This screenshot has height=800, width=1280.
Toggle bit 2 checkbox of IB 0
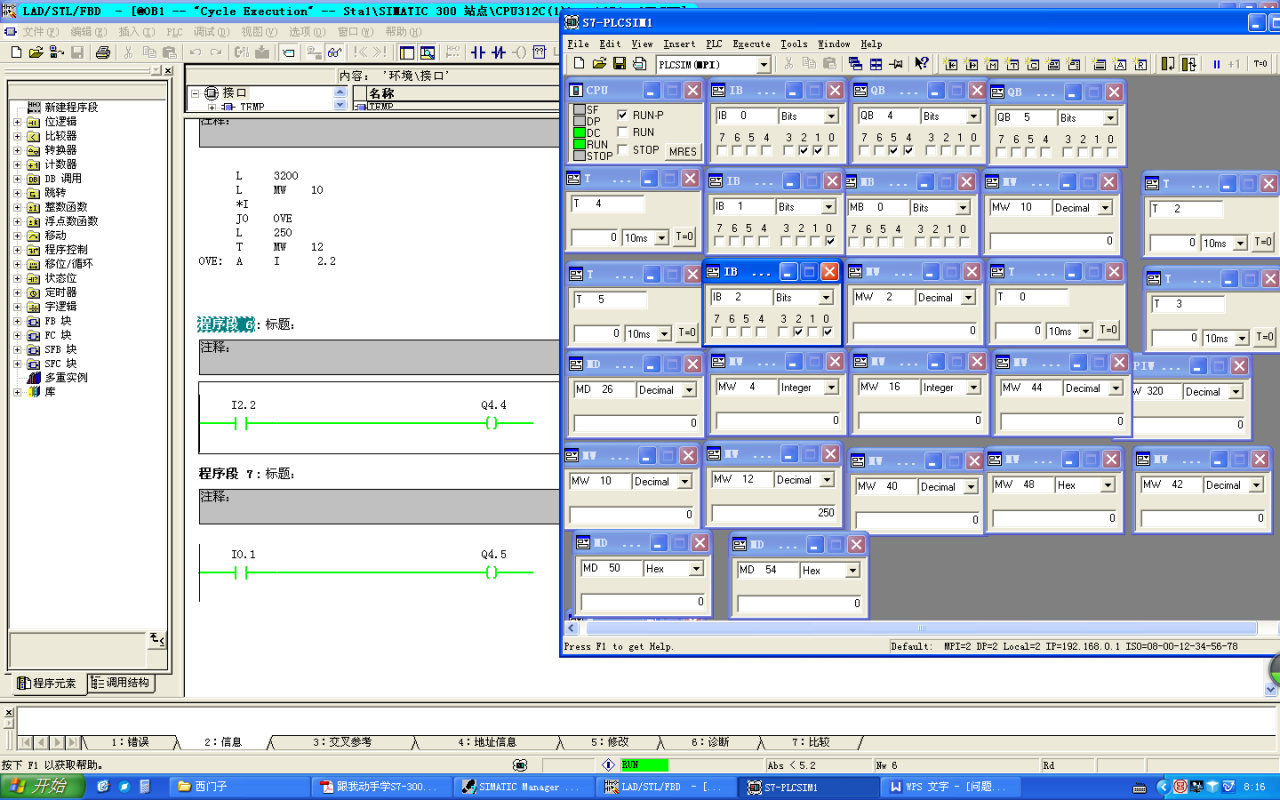pyautogui.click(x=803, y=151)
